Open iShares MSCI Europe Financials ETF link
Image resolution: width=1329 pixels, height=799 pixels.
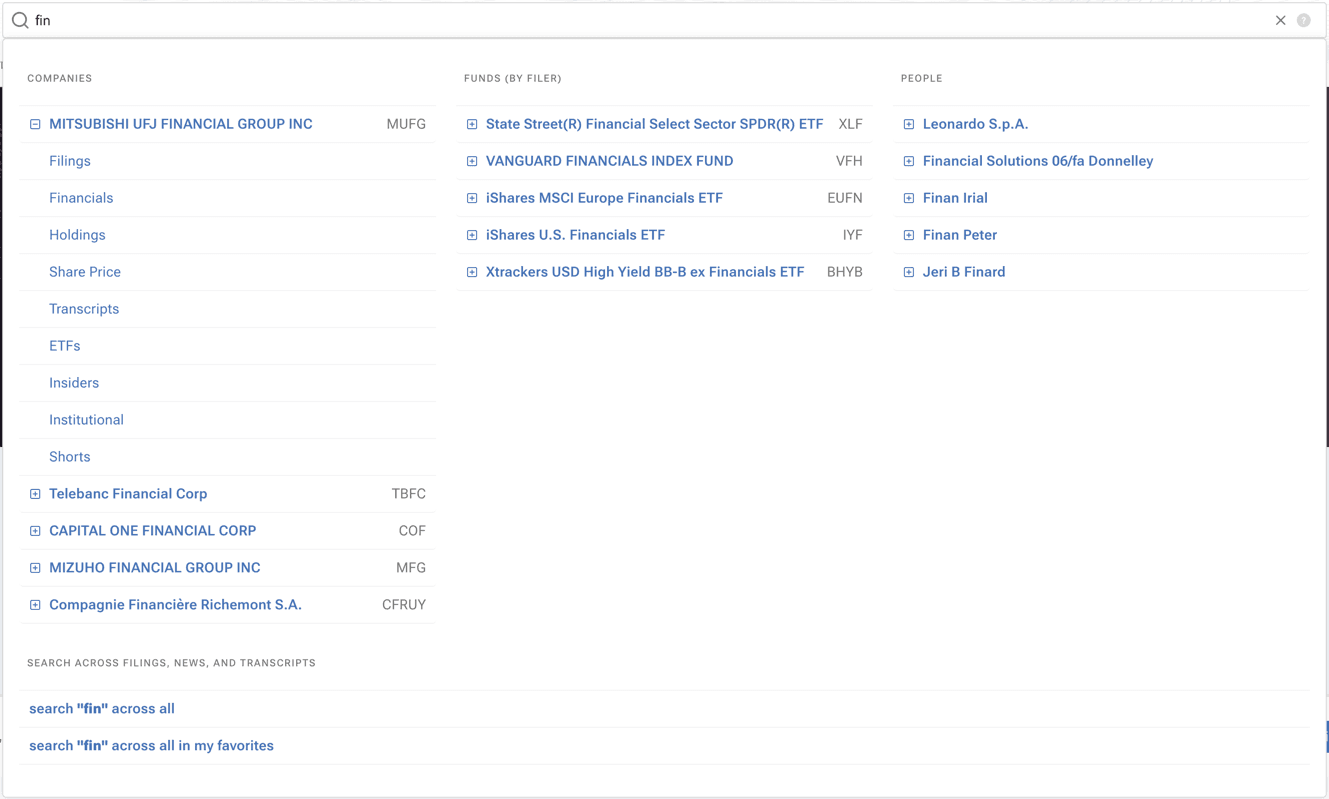click(604, 198)
